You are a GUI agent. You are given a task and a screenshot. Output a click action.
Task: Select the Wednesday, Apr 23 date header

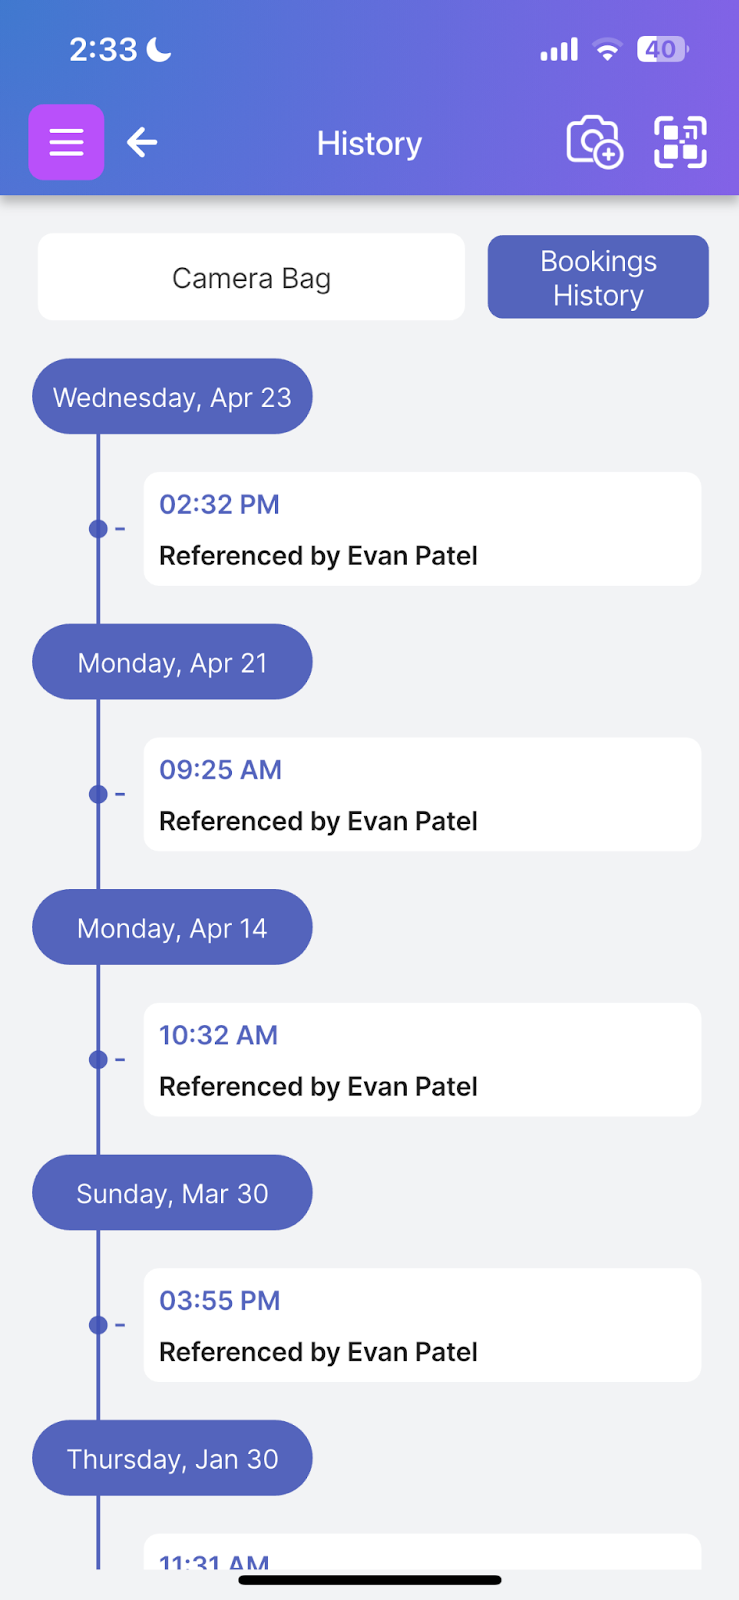[172, 397]
